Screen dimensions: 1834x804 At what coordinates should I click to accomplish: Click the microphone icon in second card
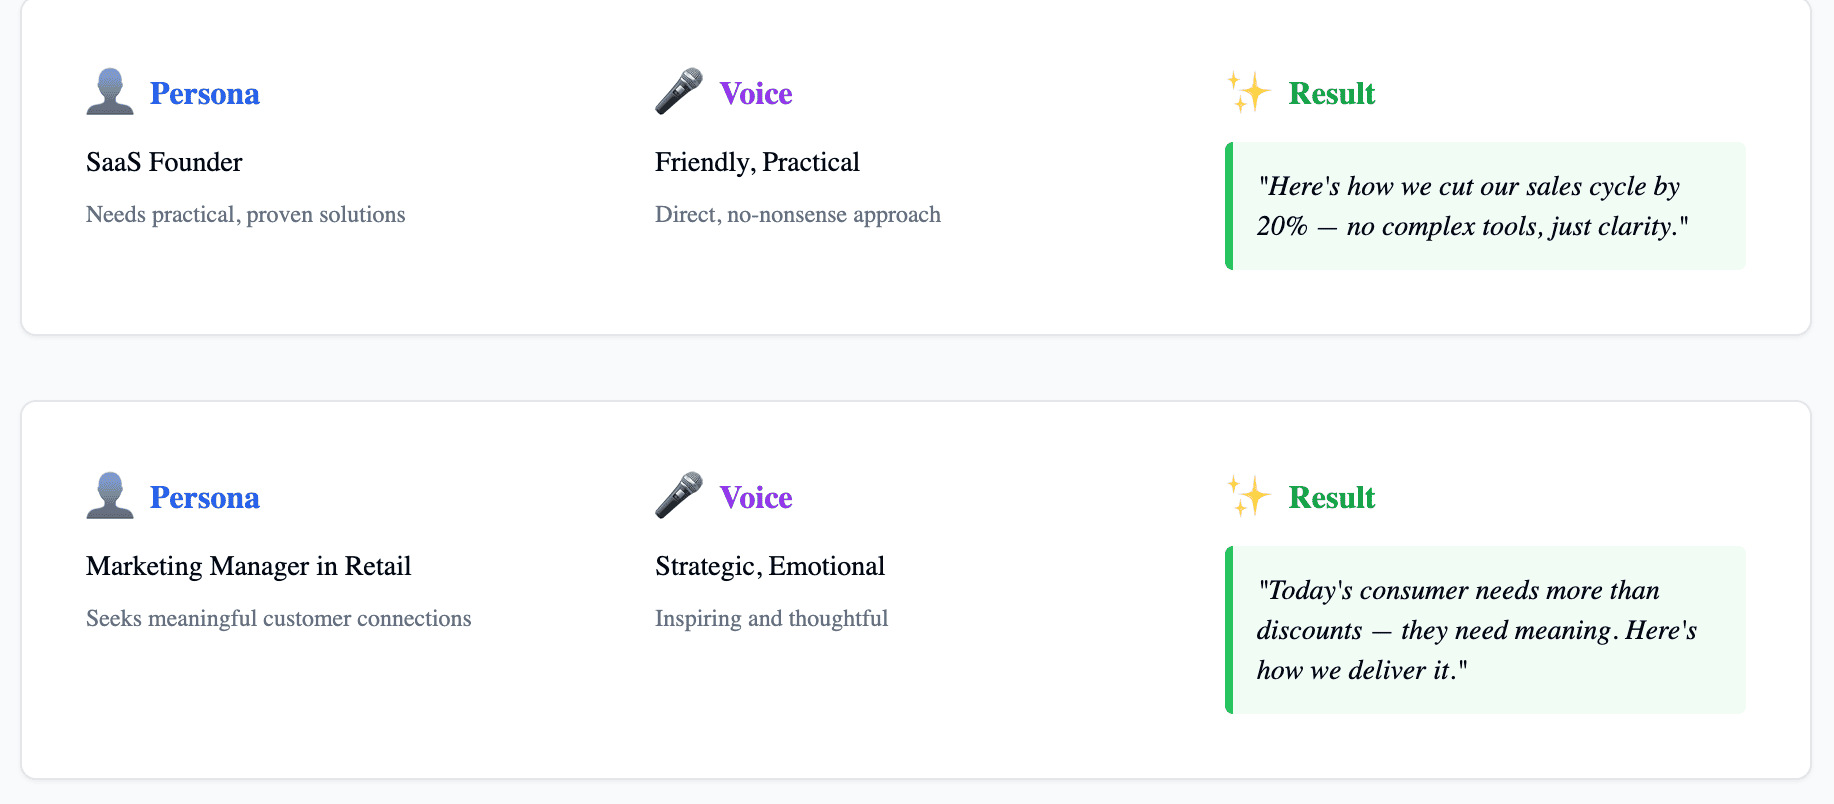click(679, 496)
